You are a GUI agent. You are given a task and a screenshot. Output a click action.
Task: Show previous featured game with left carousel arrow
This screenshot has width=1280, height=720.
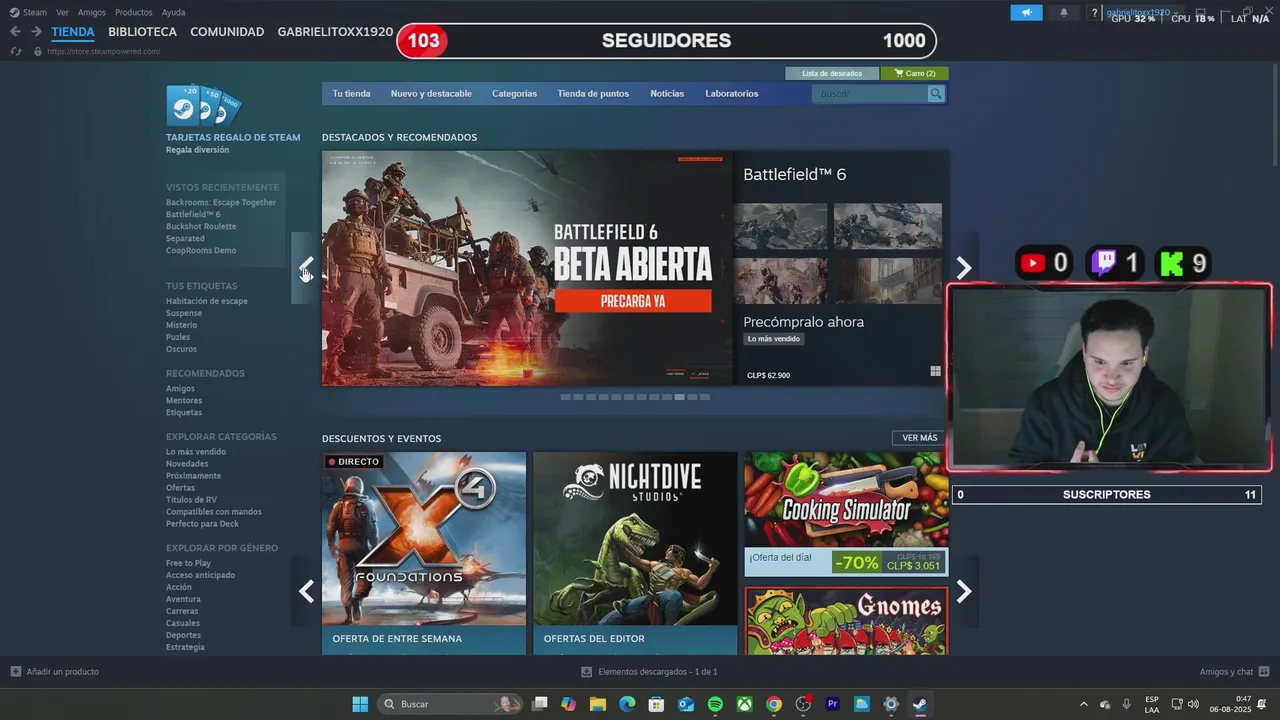(306, 268)
